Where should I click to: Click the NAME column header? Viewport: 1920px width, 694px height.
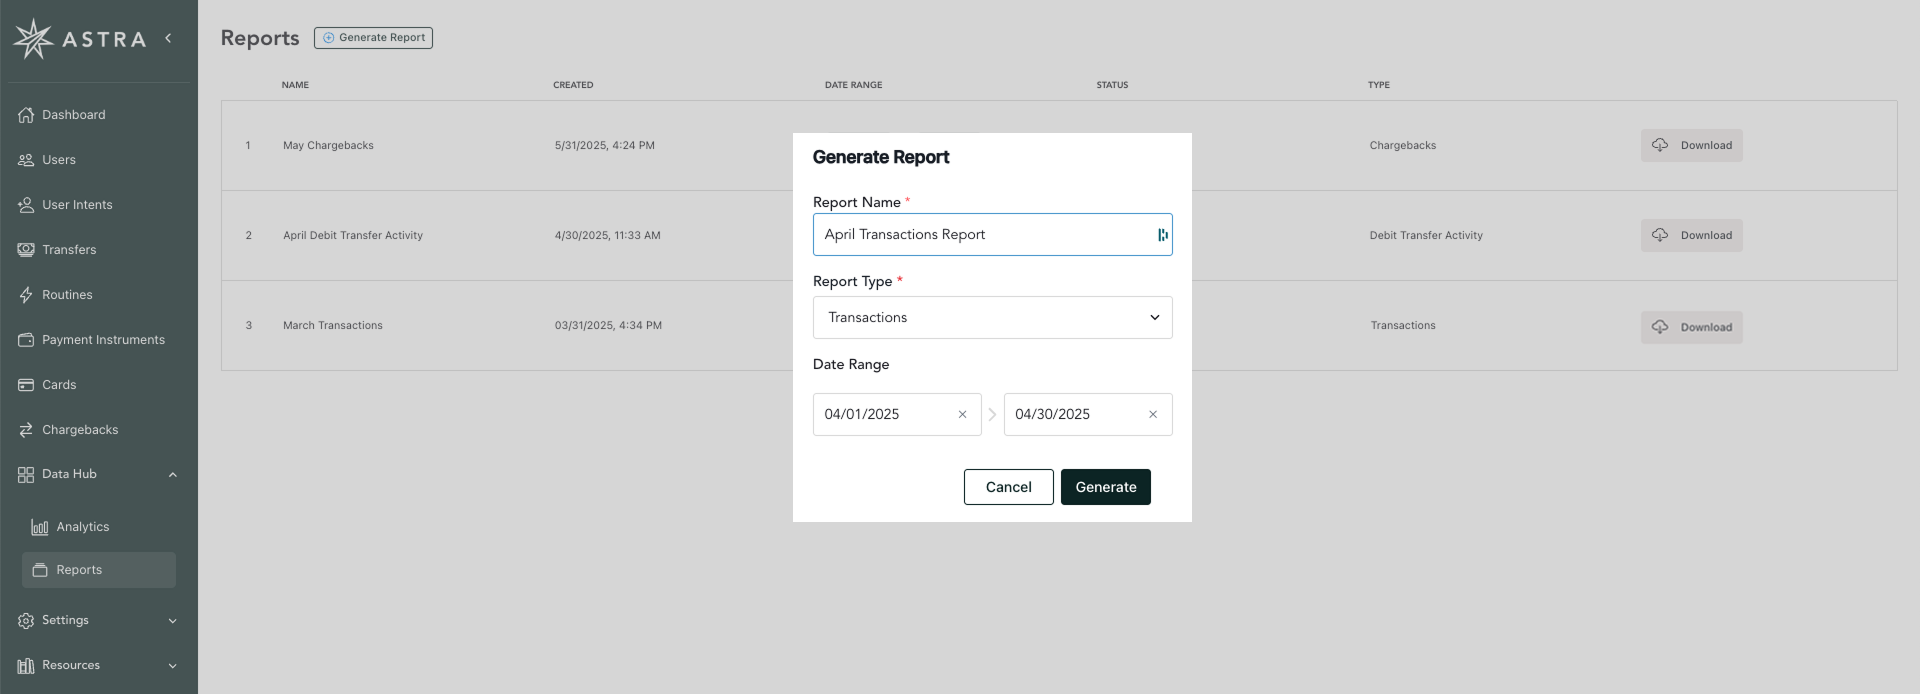[295, 85]
